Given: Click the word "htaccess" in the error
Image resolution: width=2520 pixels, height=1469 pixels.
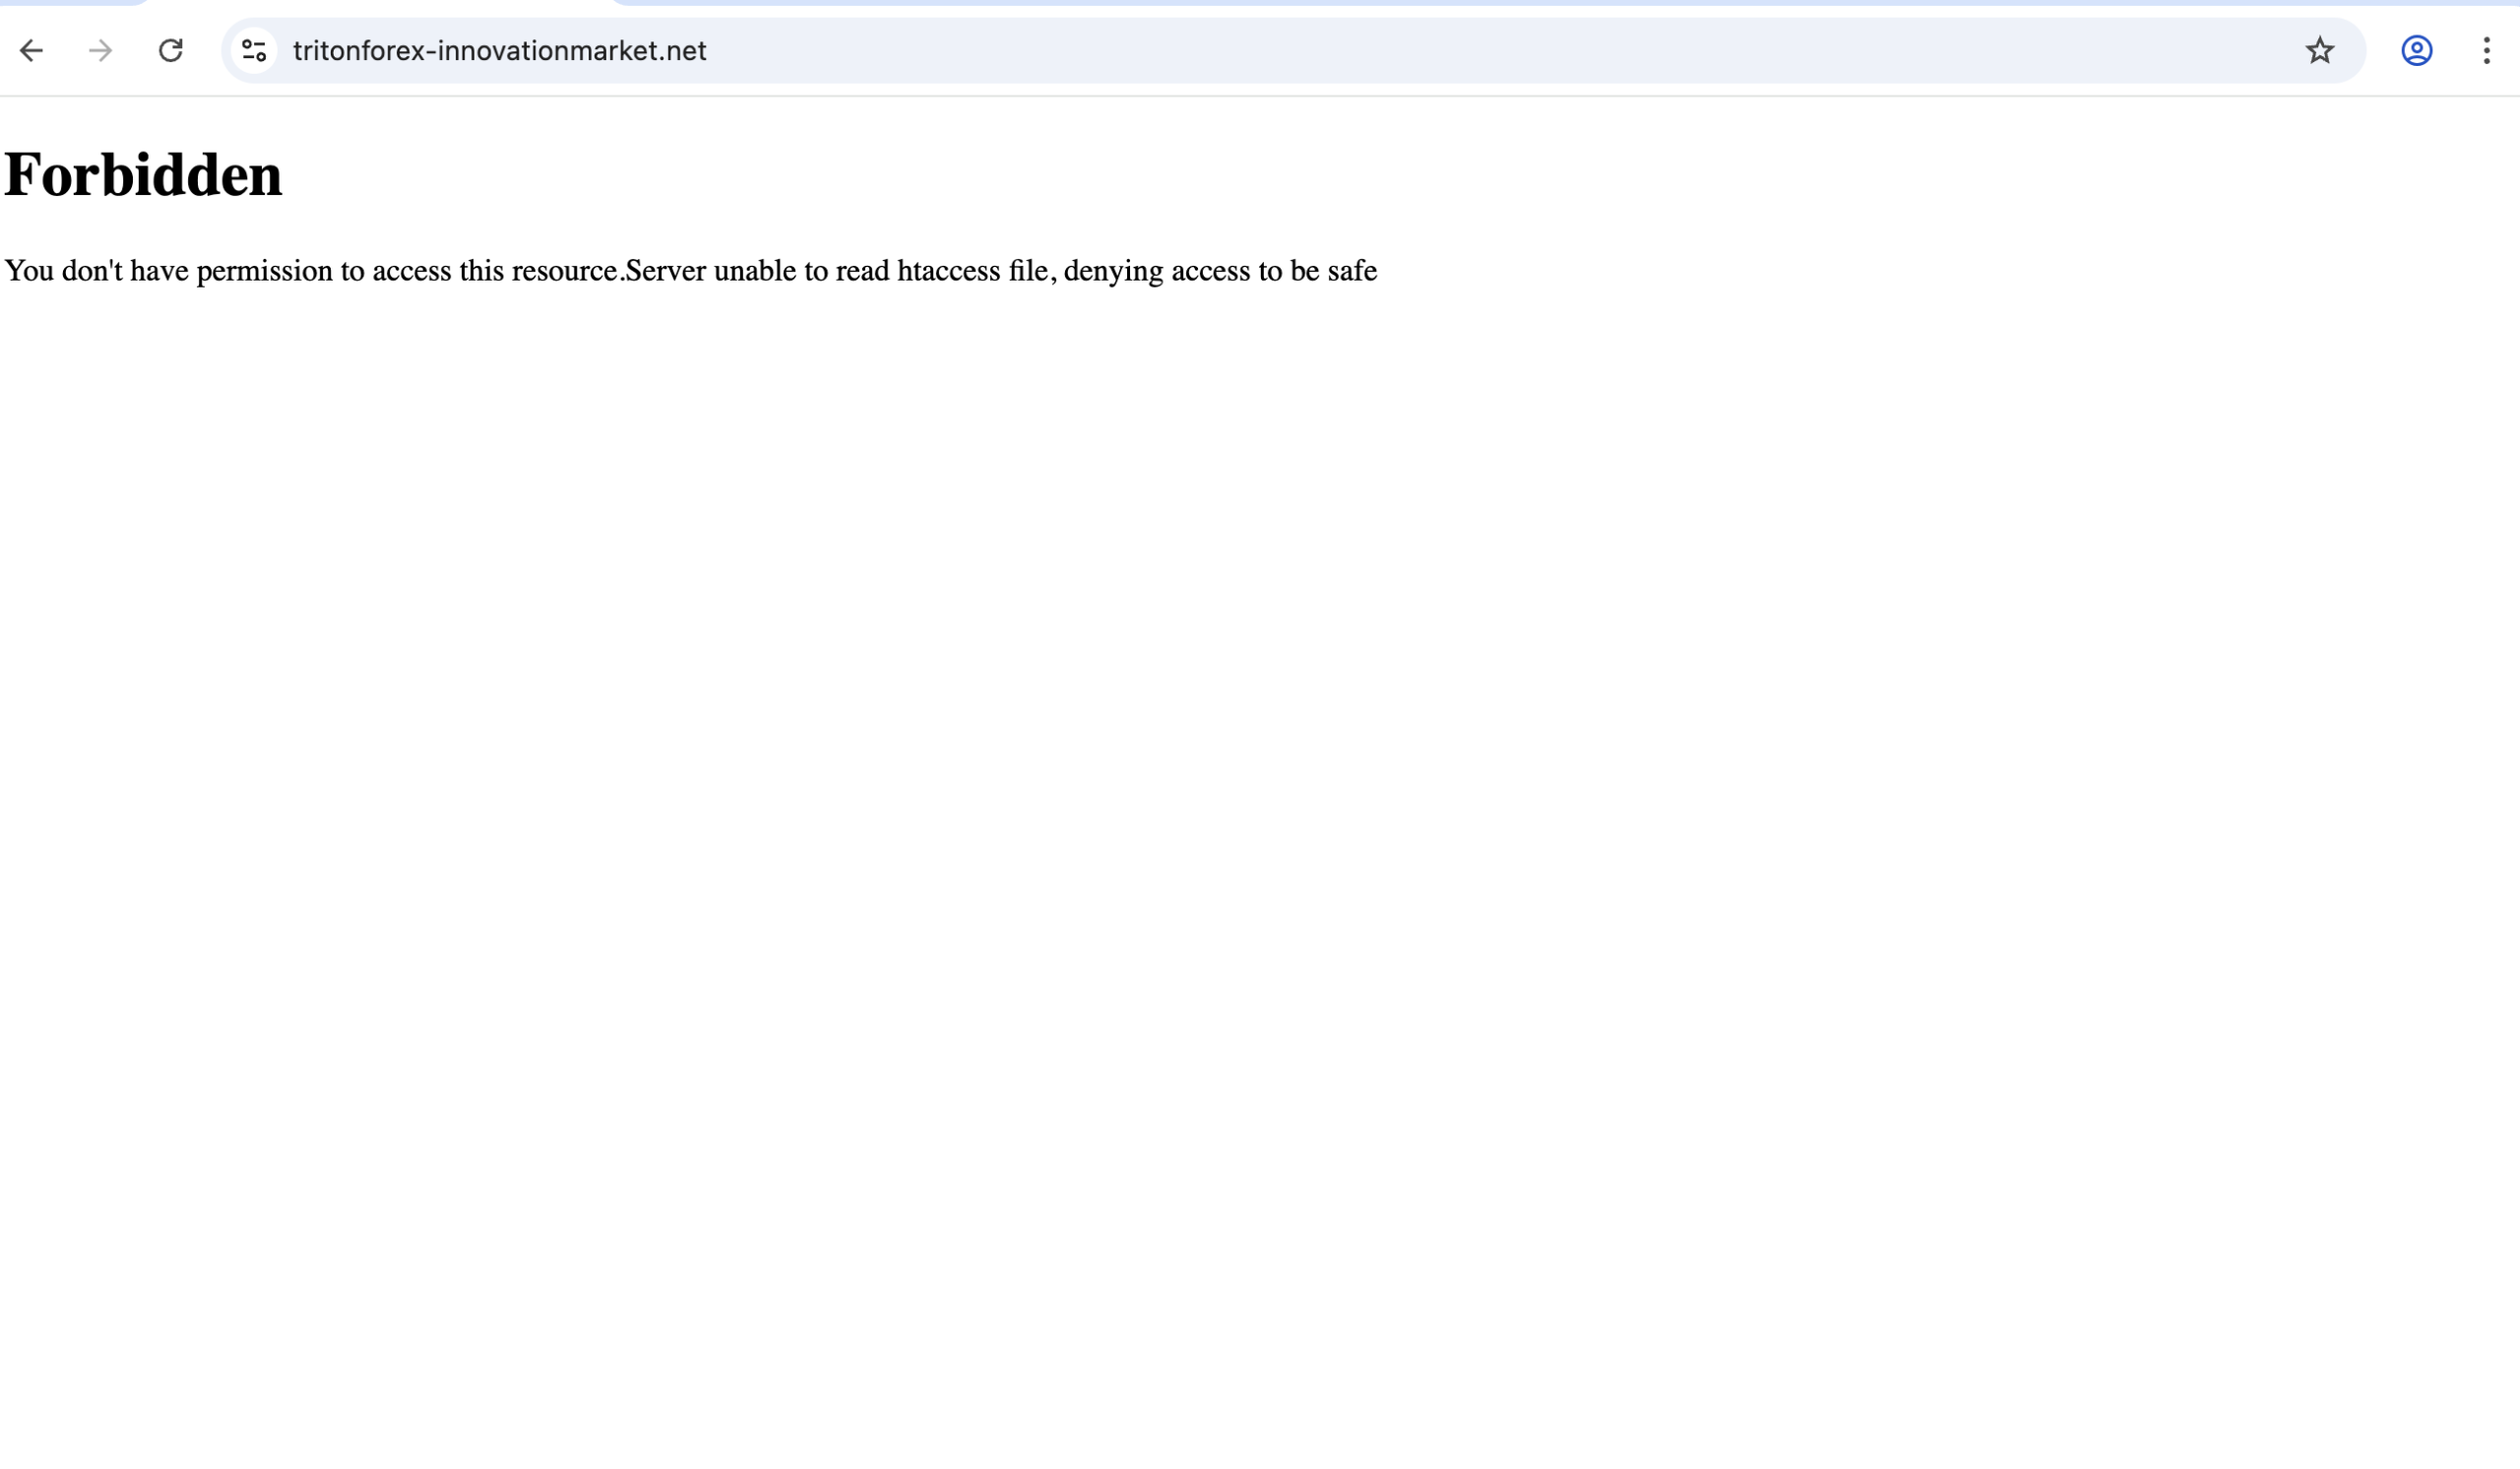Looking at the screenshot, I should 948,271.
